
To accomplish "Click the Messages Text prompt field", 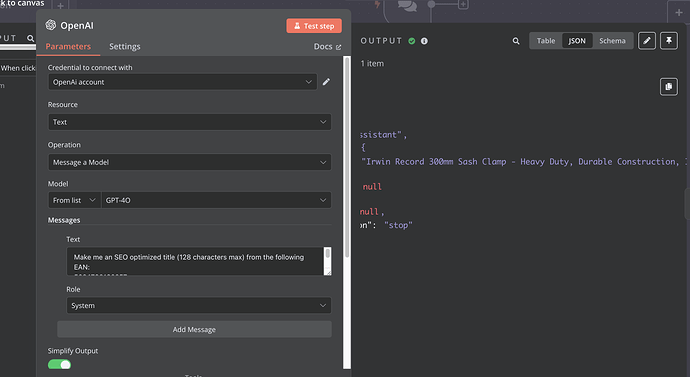I will [195, 261].
